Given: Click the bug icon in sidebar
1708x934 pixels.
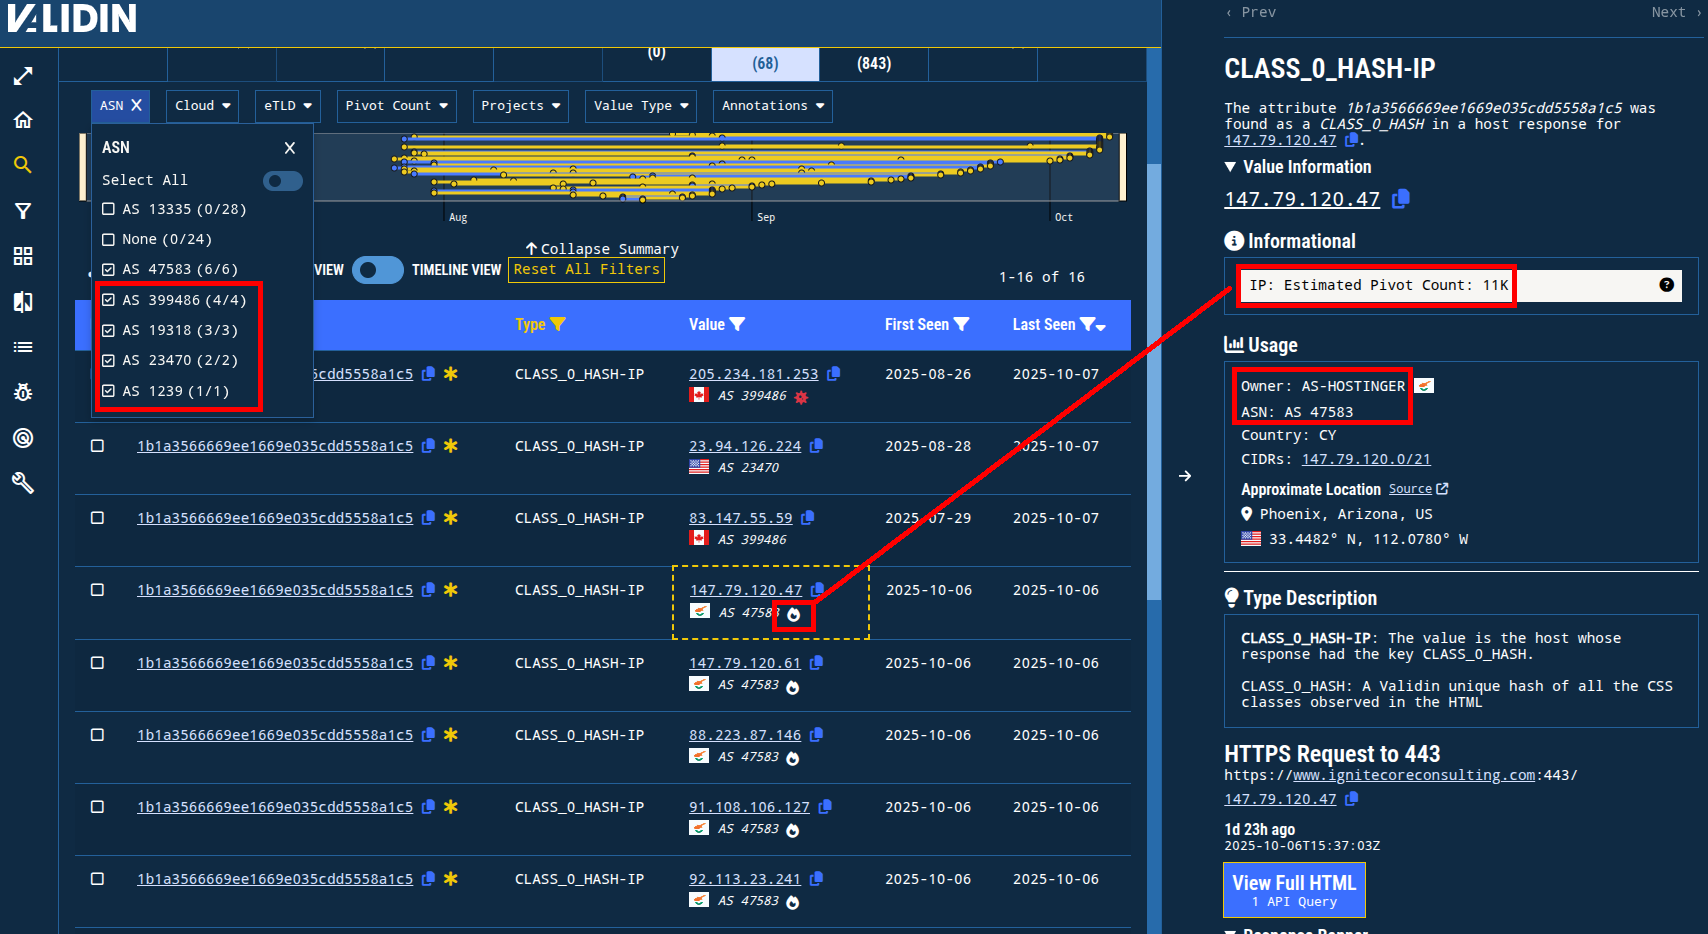Looking at the screenshot, I should [x=23, y=392].
